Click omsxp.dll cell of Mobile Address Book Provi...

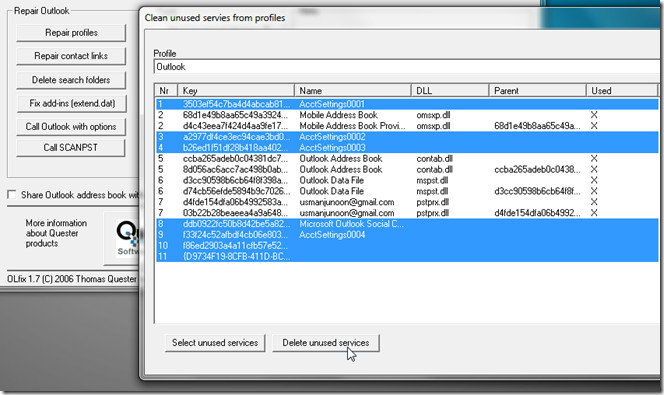pyautogui.click(x=433, y=126)
